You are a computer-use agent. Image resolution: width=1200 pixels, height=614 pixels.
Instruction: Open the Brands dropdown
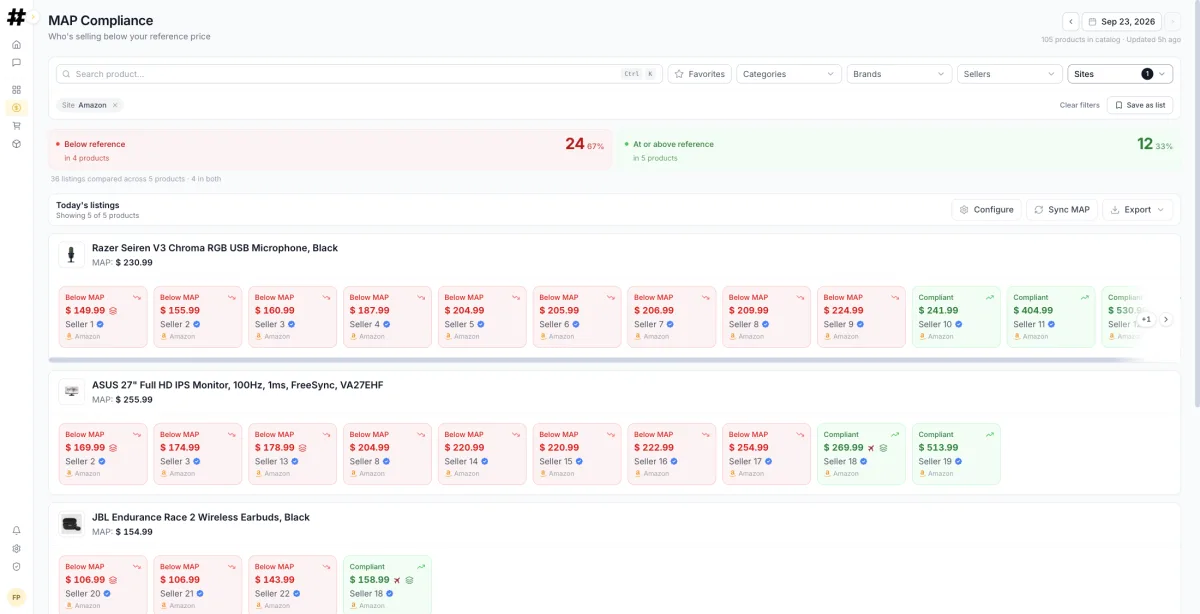[899, 74]
